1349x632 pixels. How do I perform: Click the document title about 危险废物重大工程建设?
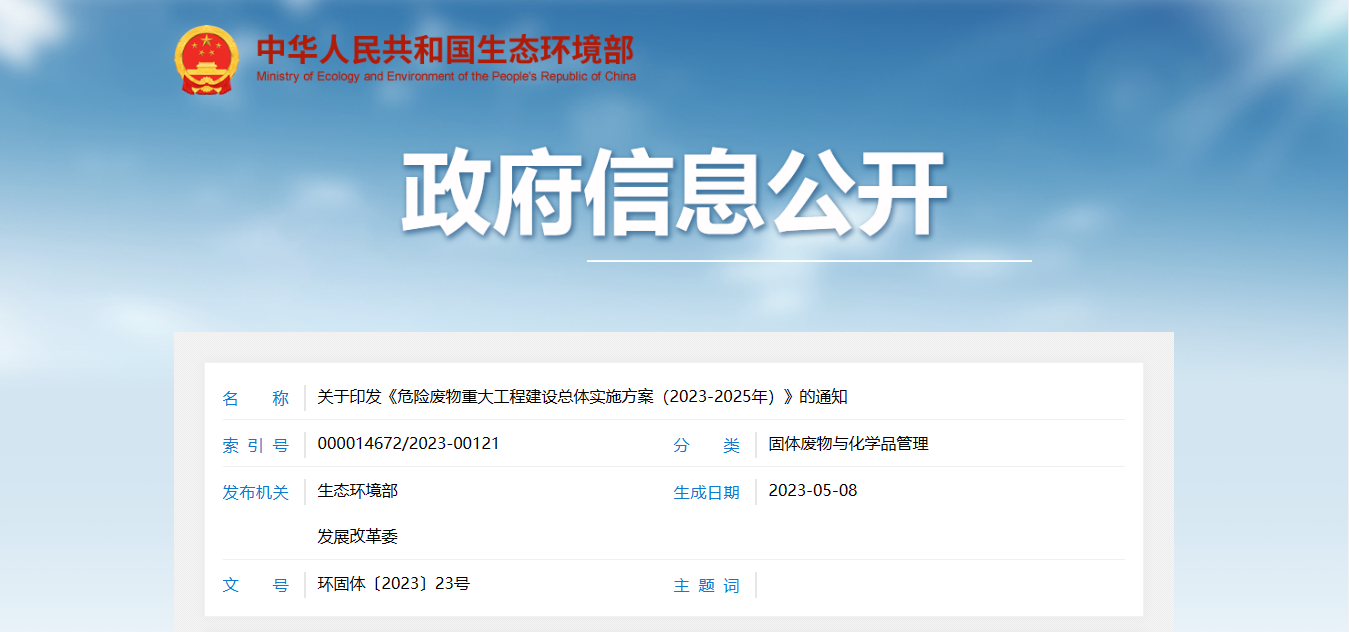(582, 397)
